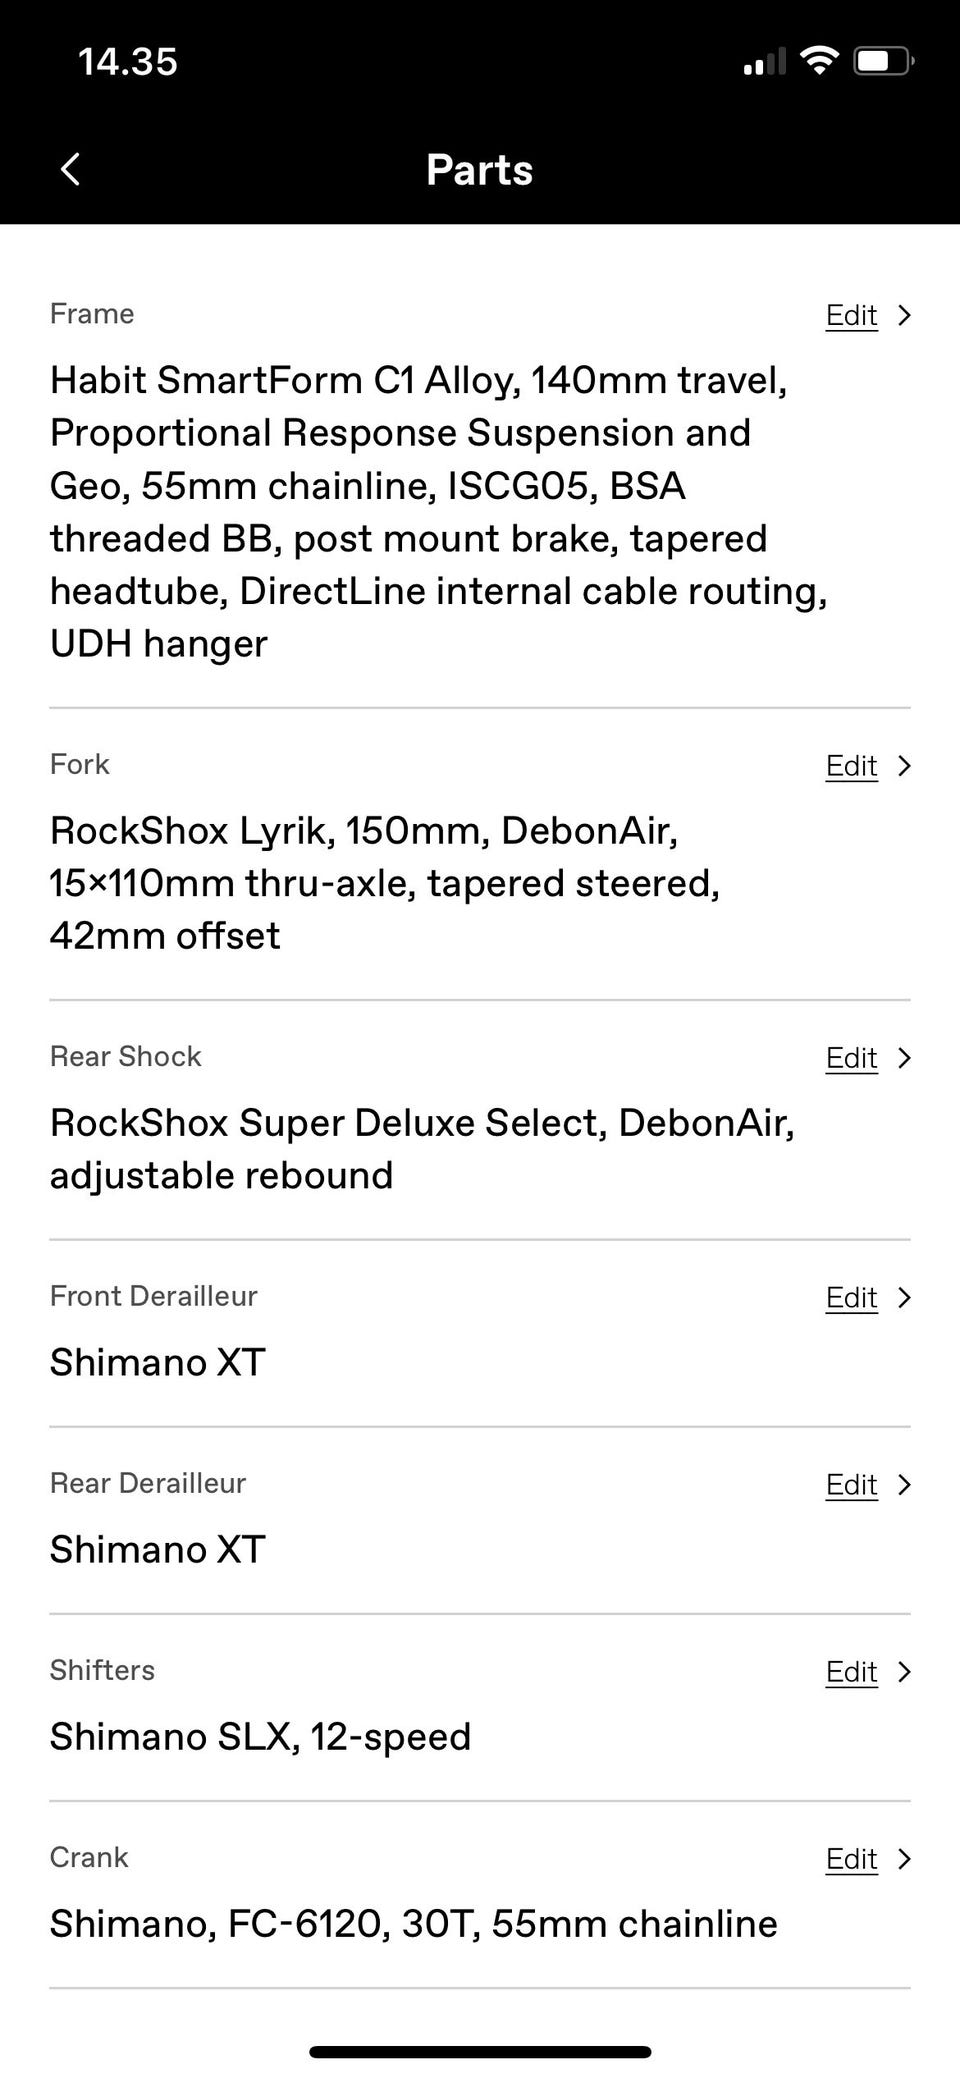Screen dimensions: 960x2078
Task: Tap the chevron beside Fork Edit
Action: pos(905,765)
